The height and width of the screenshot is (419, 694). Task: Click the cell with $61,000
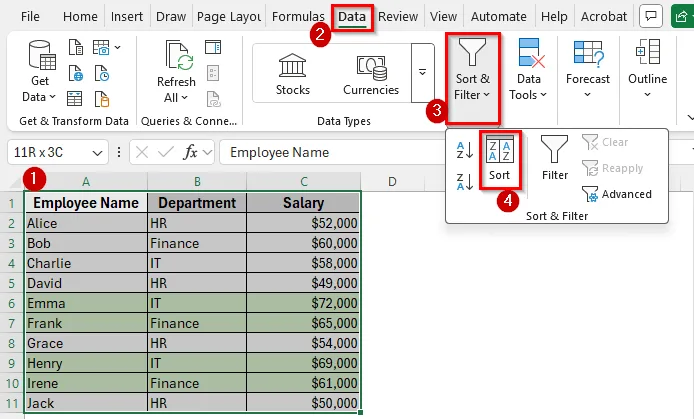[x=304, y=383]
